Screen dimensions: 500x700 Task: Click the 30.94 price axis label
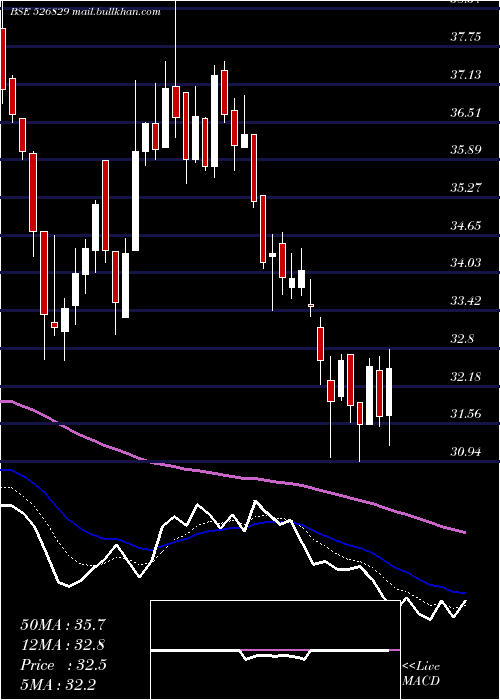click(466, 452)
